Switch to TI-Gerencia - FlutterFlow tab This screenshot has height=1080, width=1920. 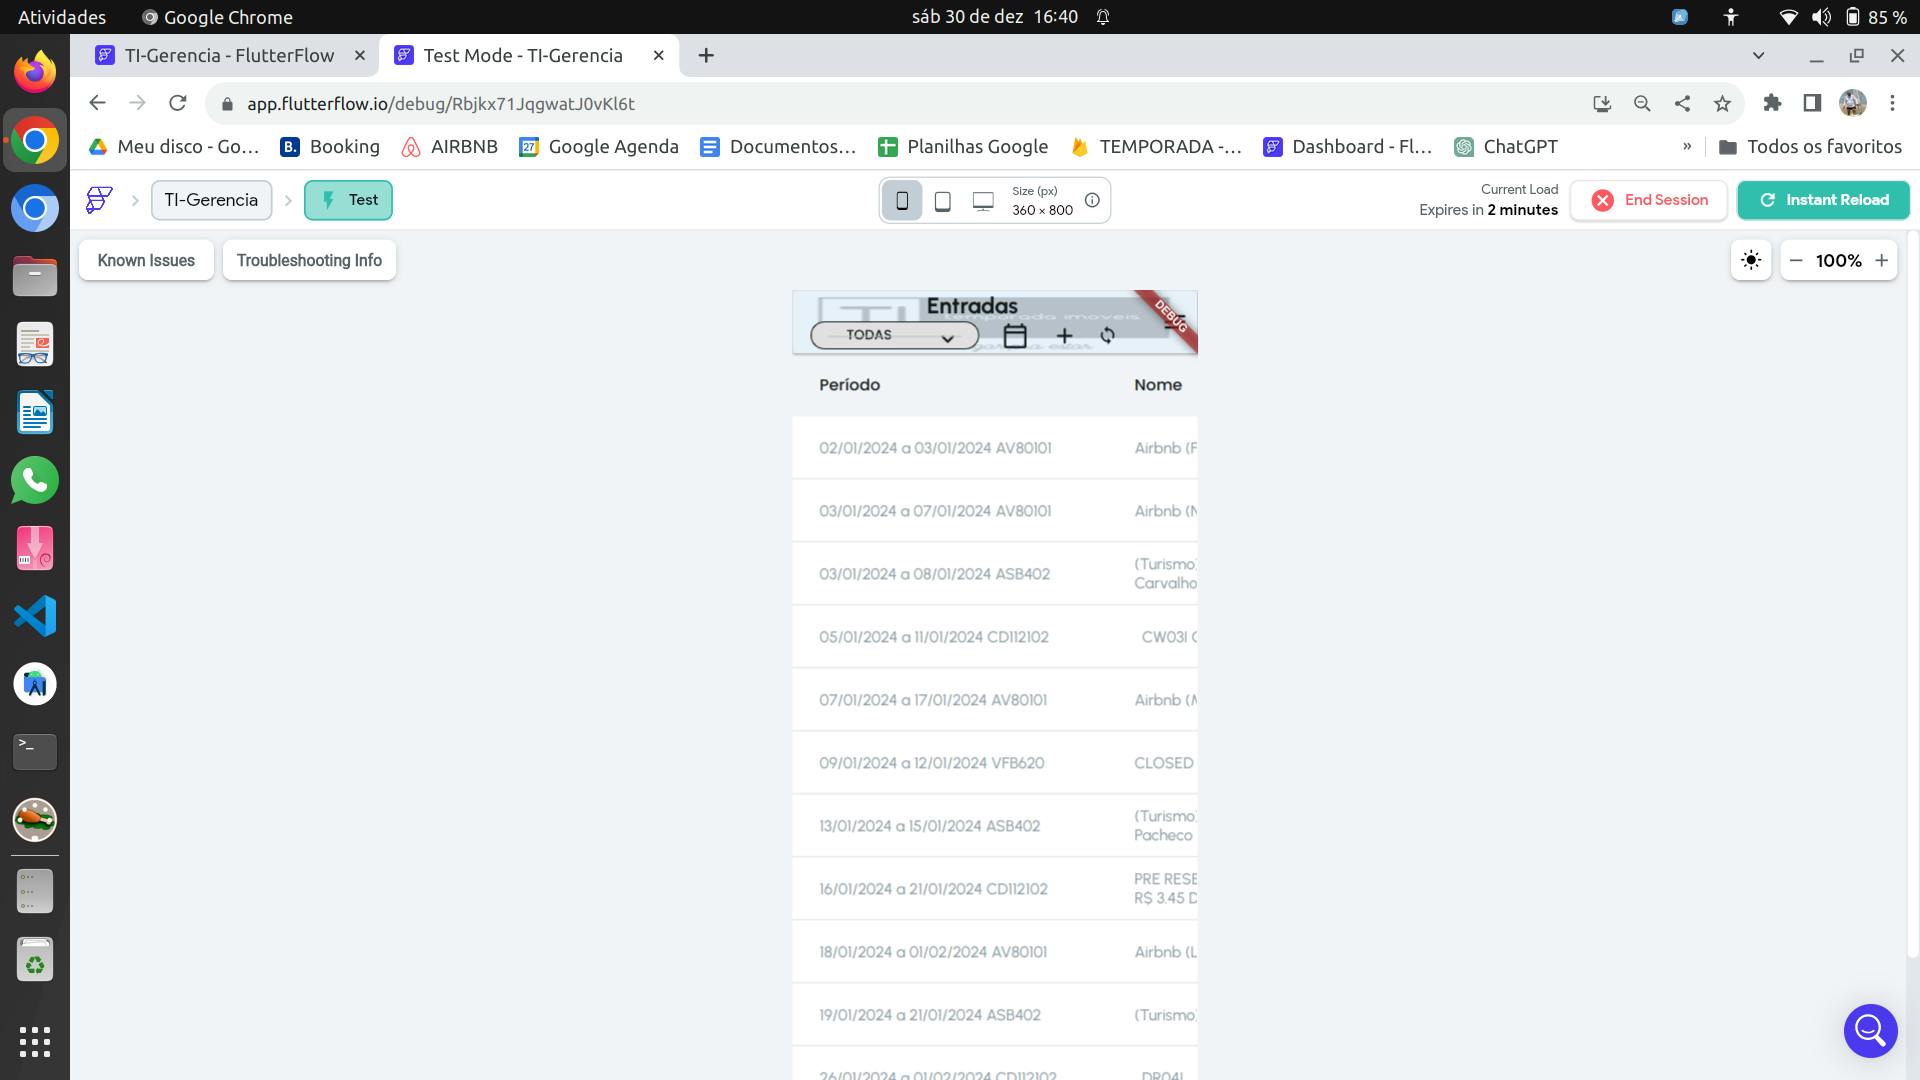click(x=229, y=55)
